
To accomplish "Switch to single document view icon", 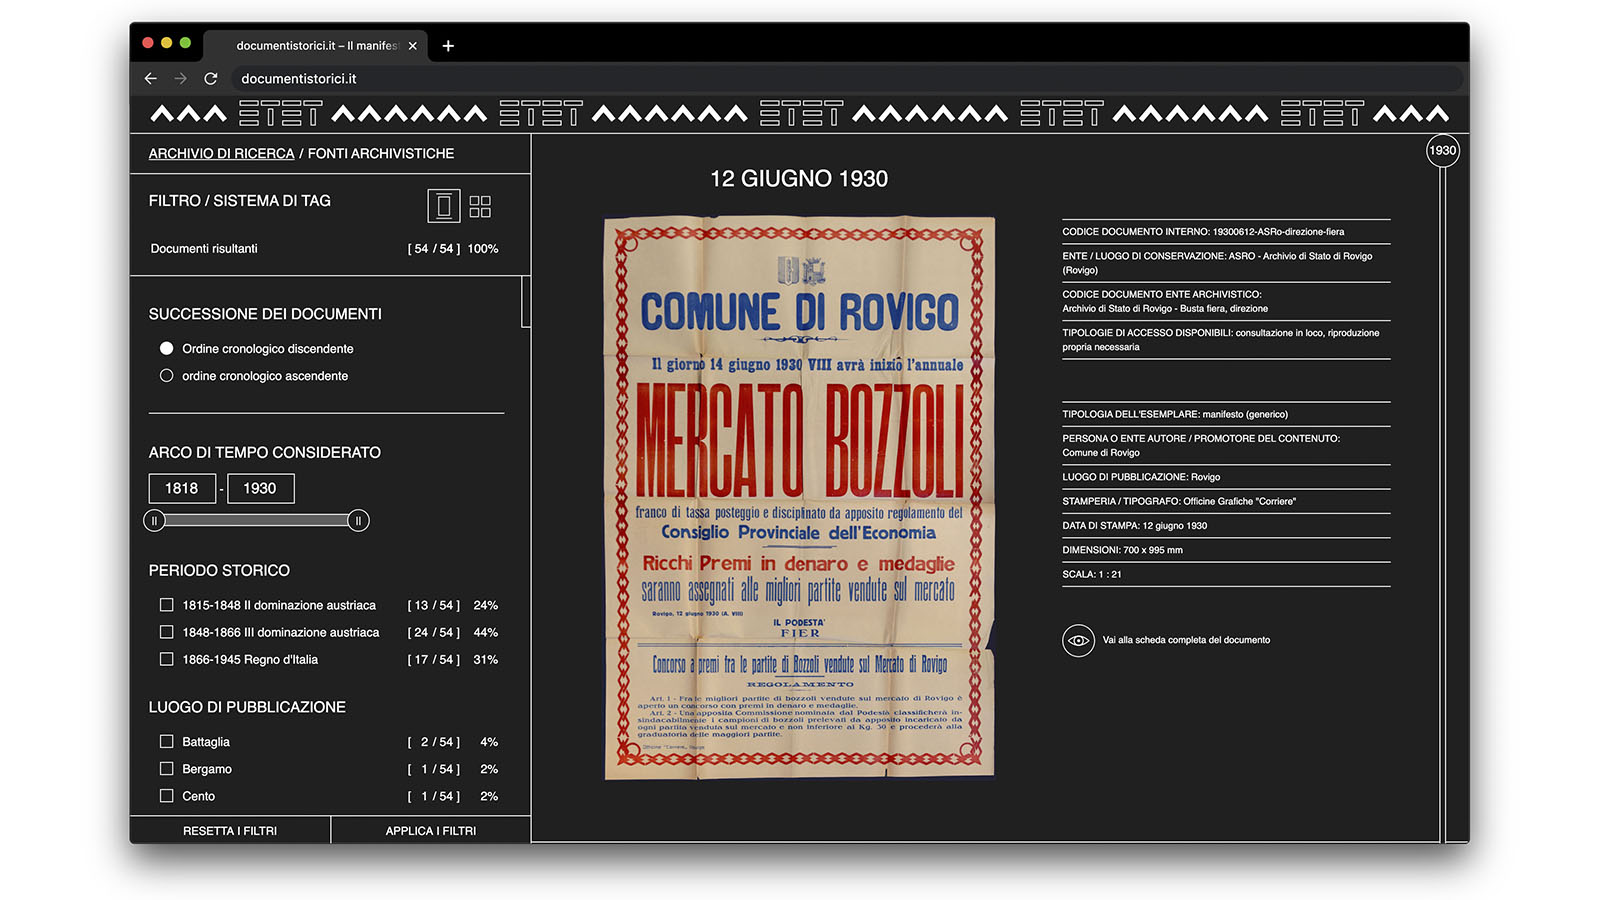I will [x=444, y=206].
